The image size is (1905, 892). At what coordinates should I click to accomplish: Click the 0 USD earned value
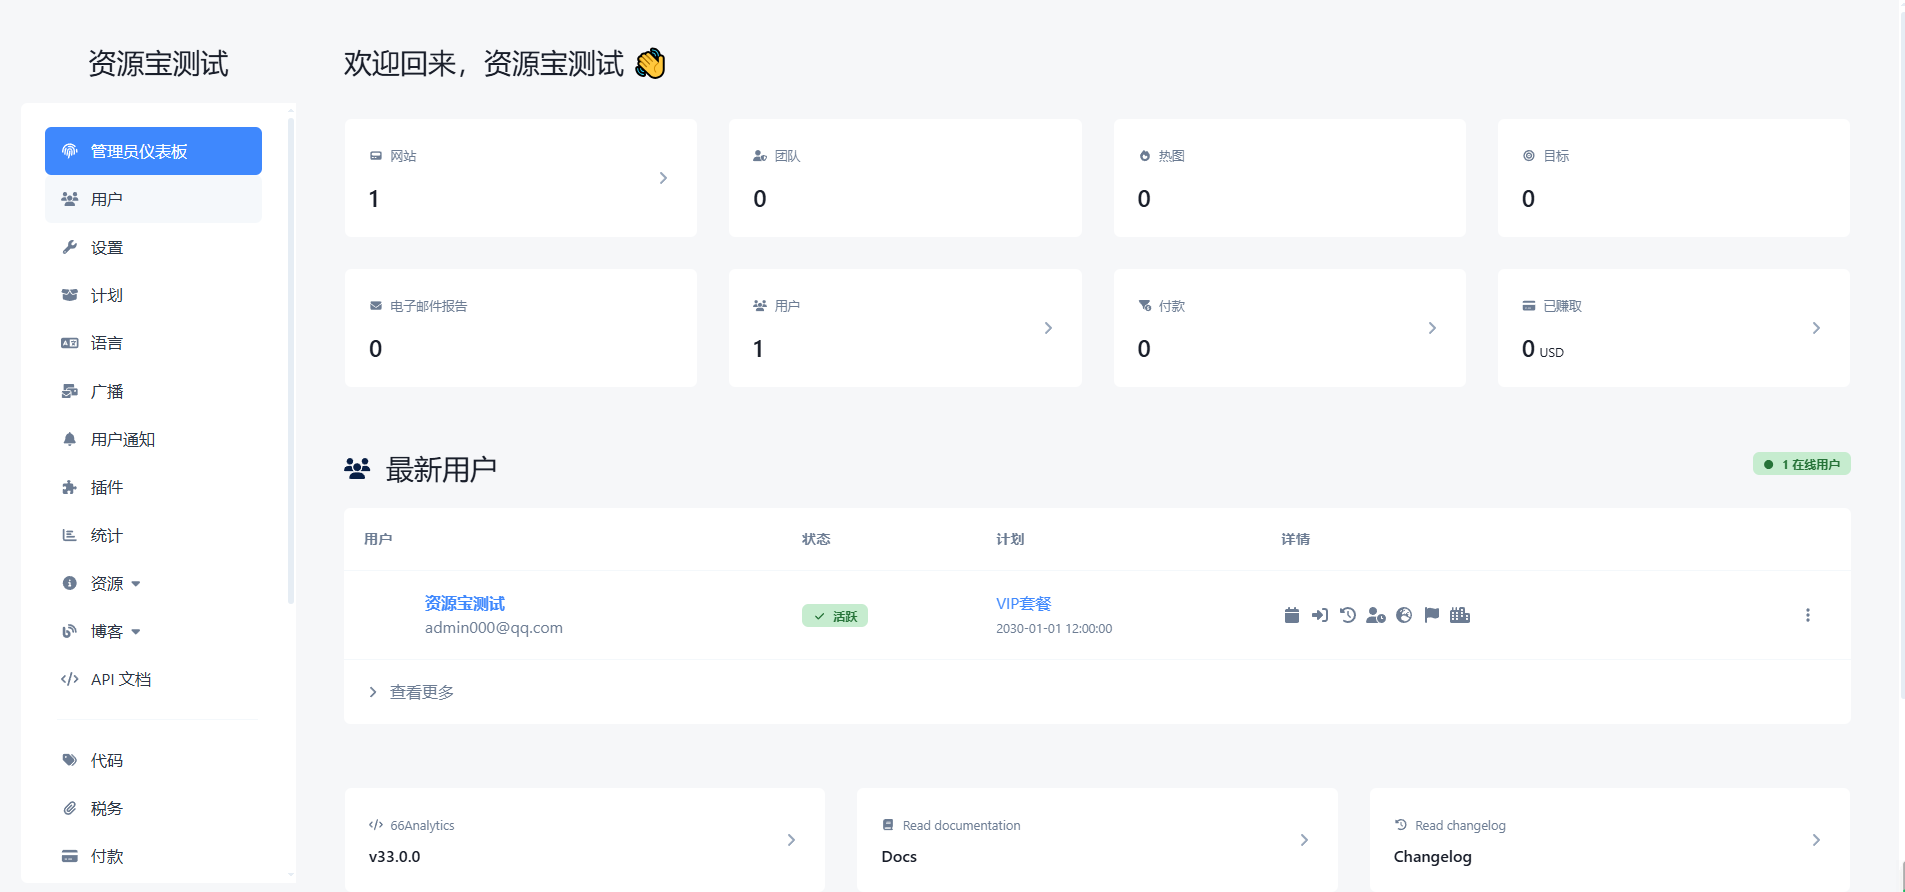tap(1543, 349)
